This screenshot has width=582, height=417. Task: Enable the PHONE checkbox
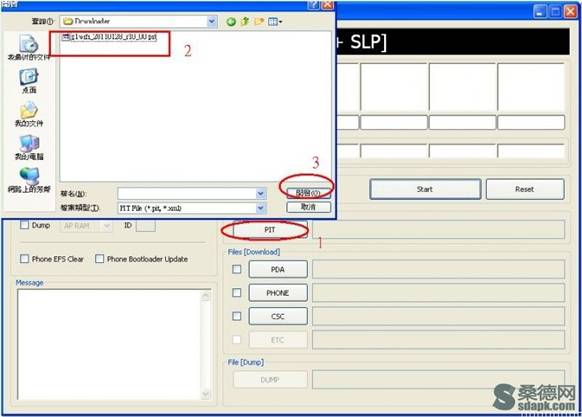tap(236, 293)
